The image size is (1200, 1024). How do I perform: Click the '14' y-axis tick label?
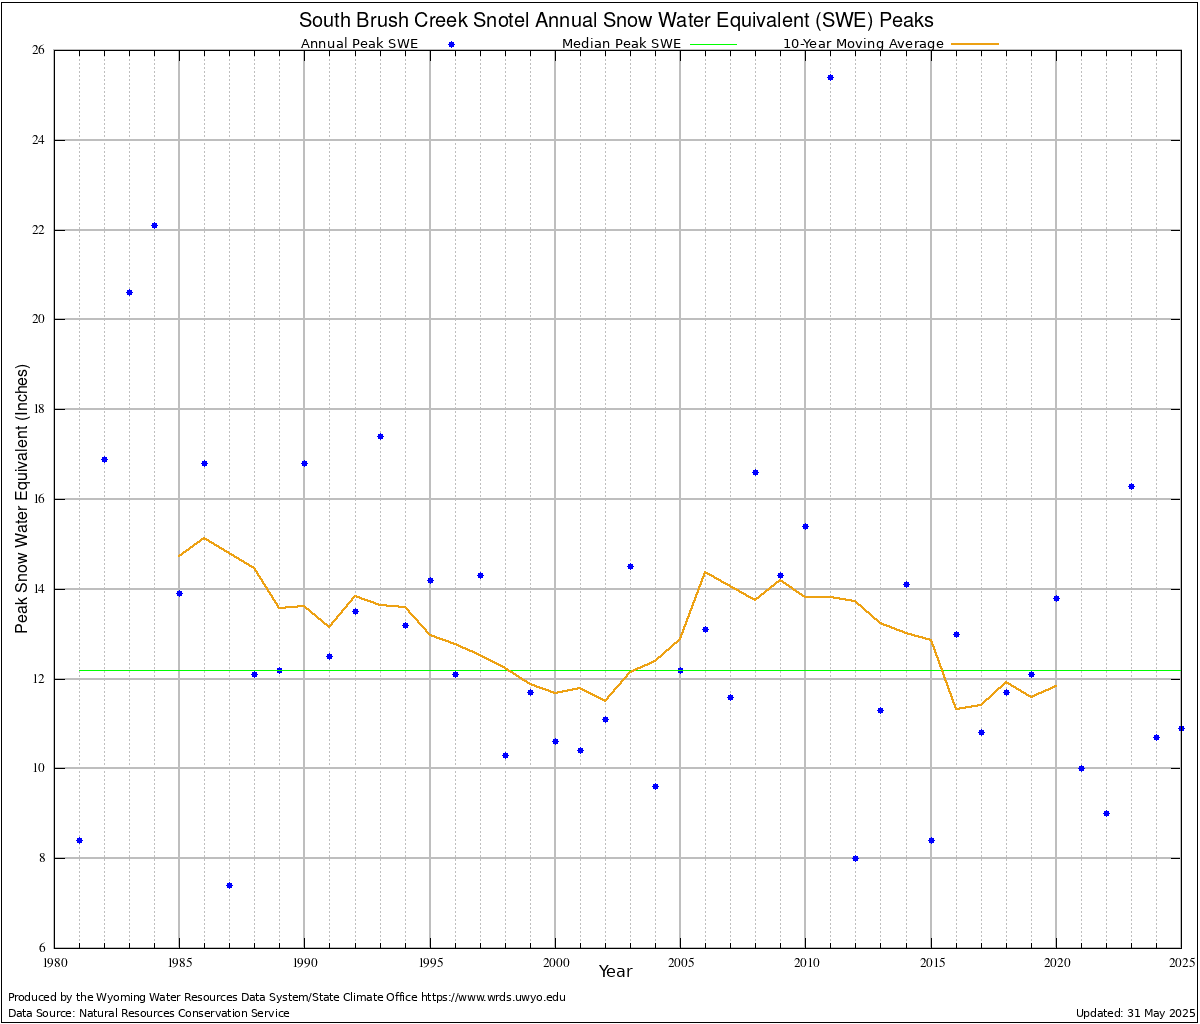coord(41,589)
